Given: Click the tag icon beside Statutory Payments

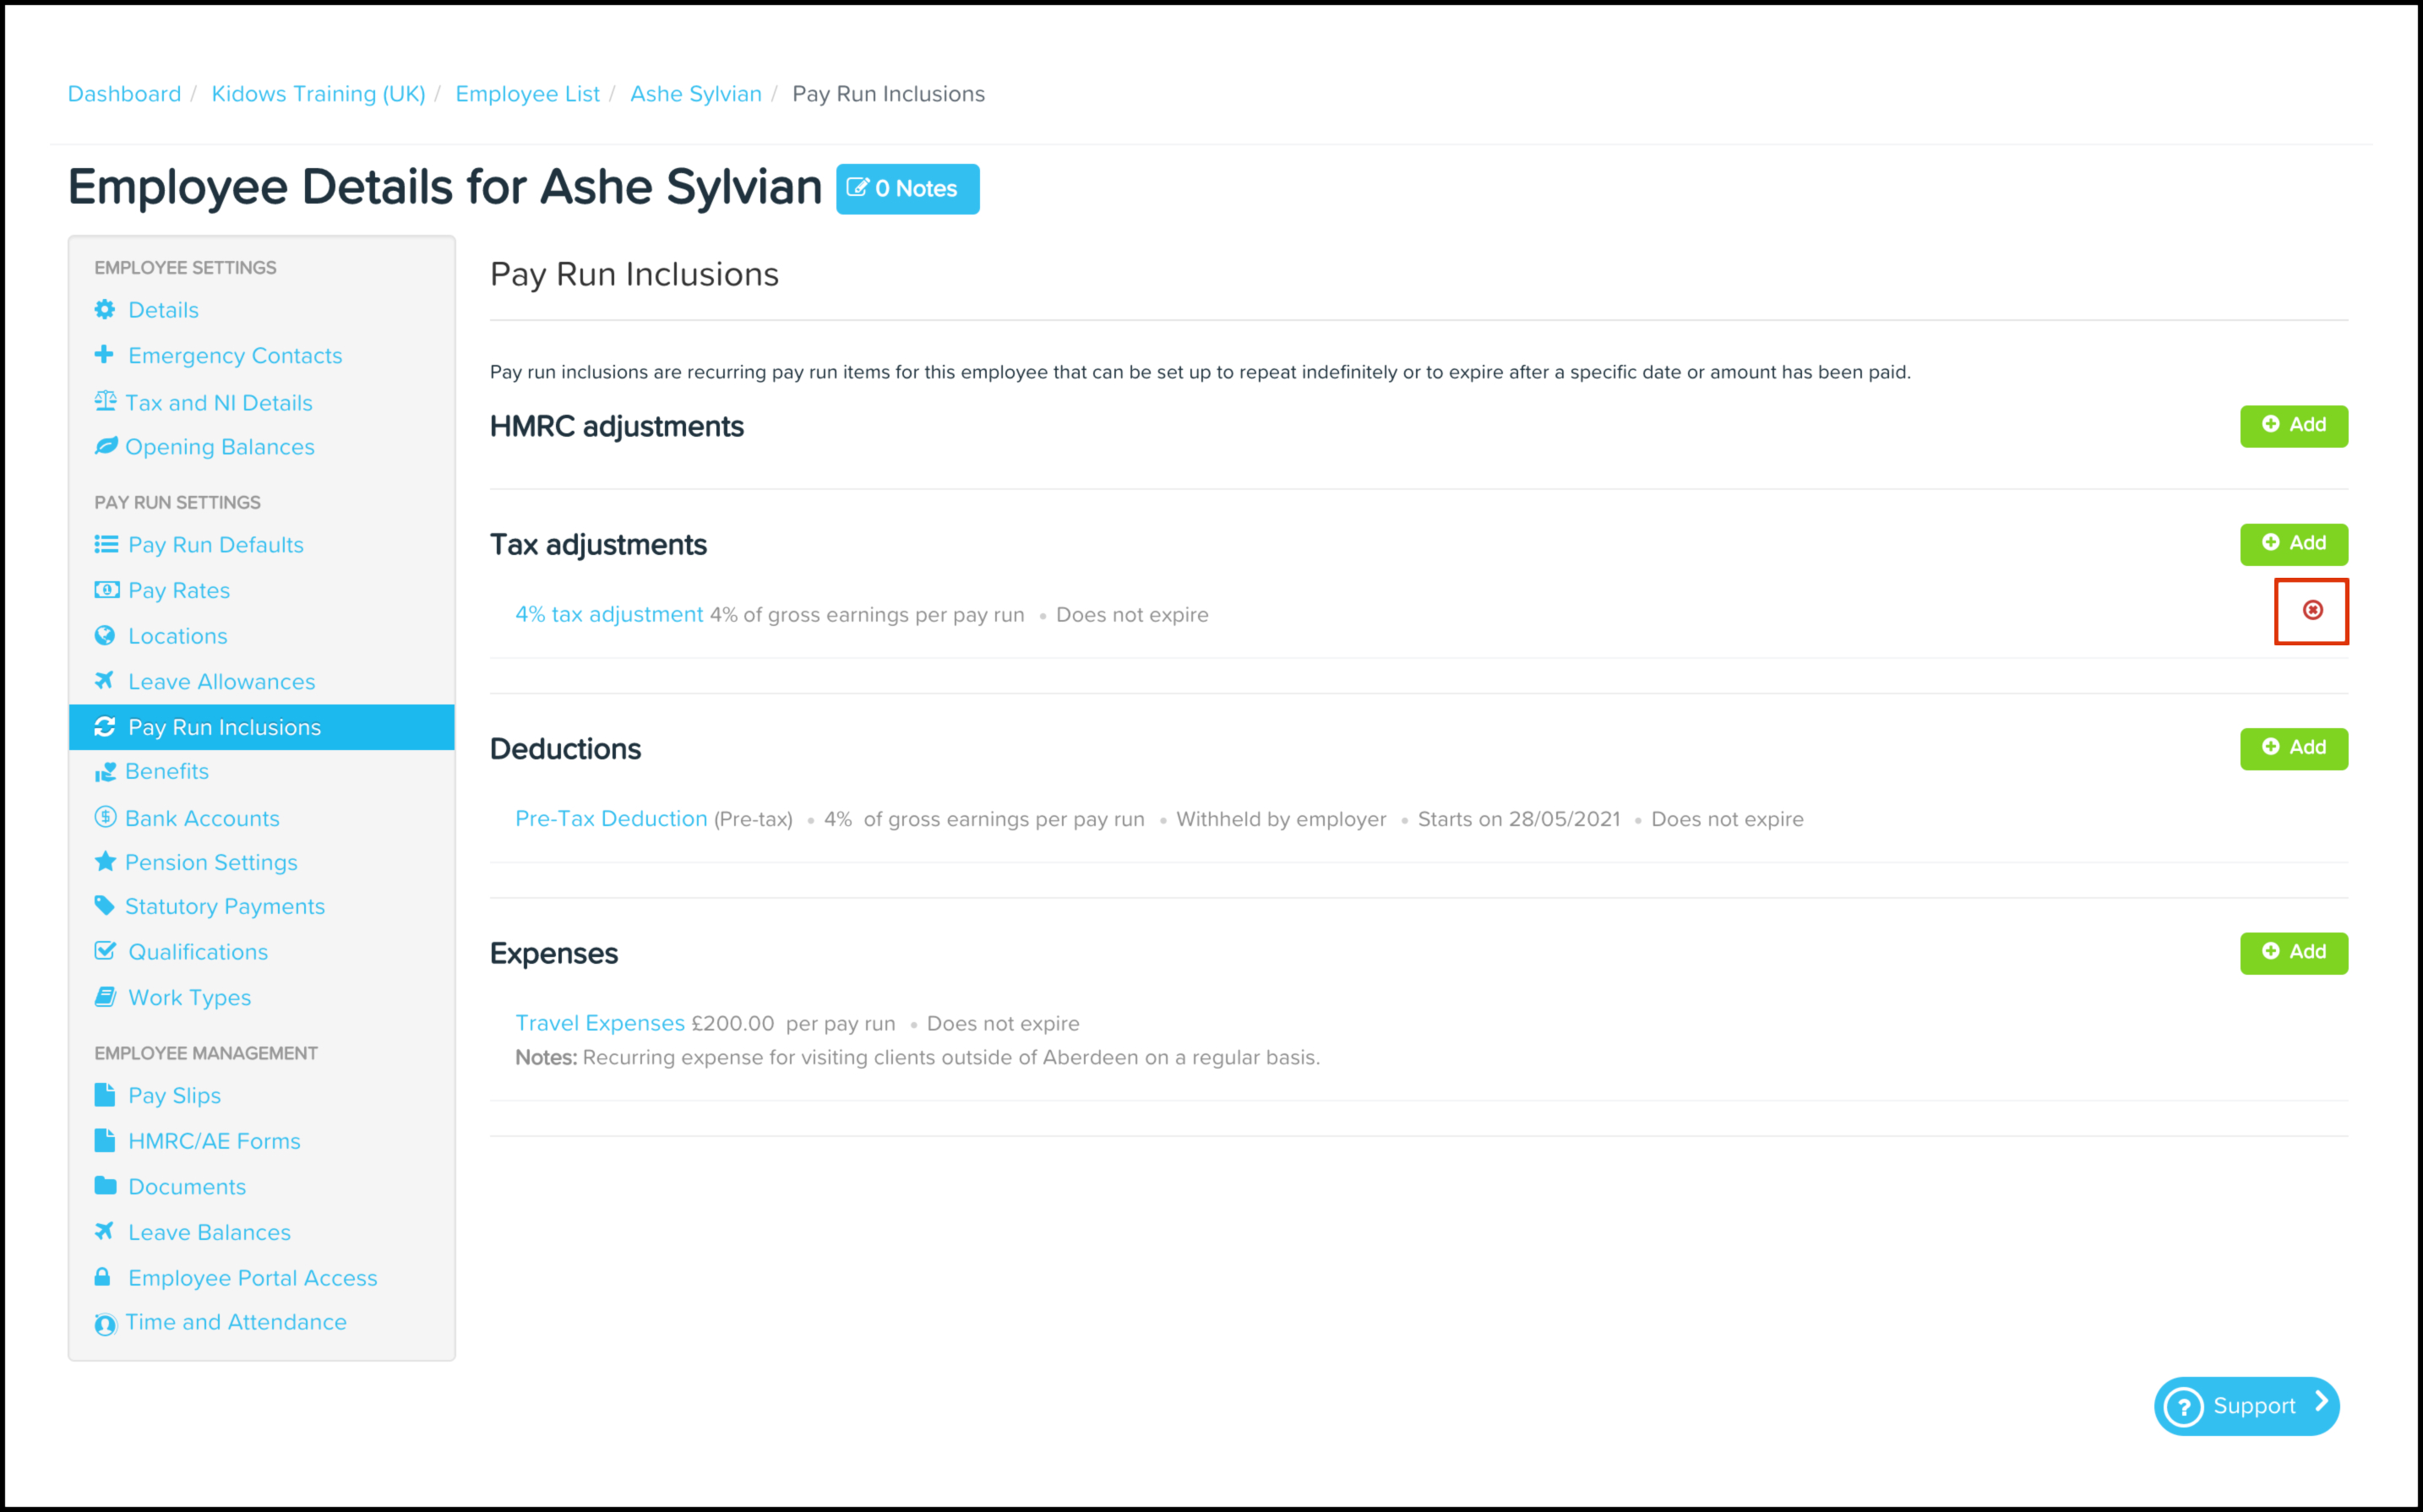Looking at the screenshot, I should pos(105,906).
